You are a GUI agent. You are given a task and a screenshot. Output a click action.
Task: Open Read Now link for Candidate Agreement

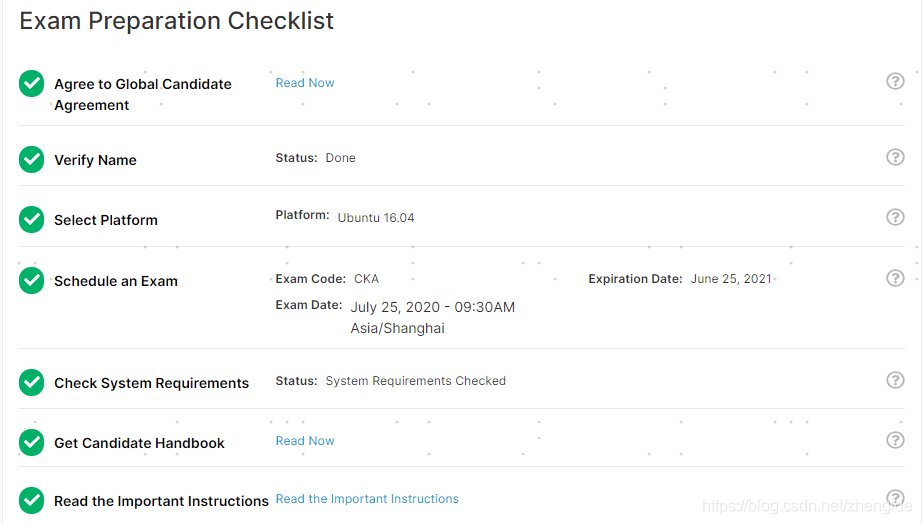point(305,83)
